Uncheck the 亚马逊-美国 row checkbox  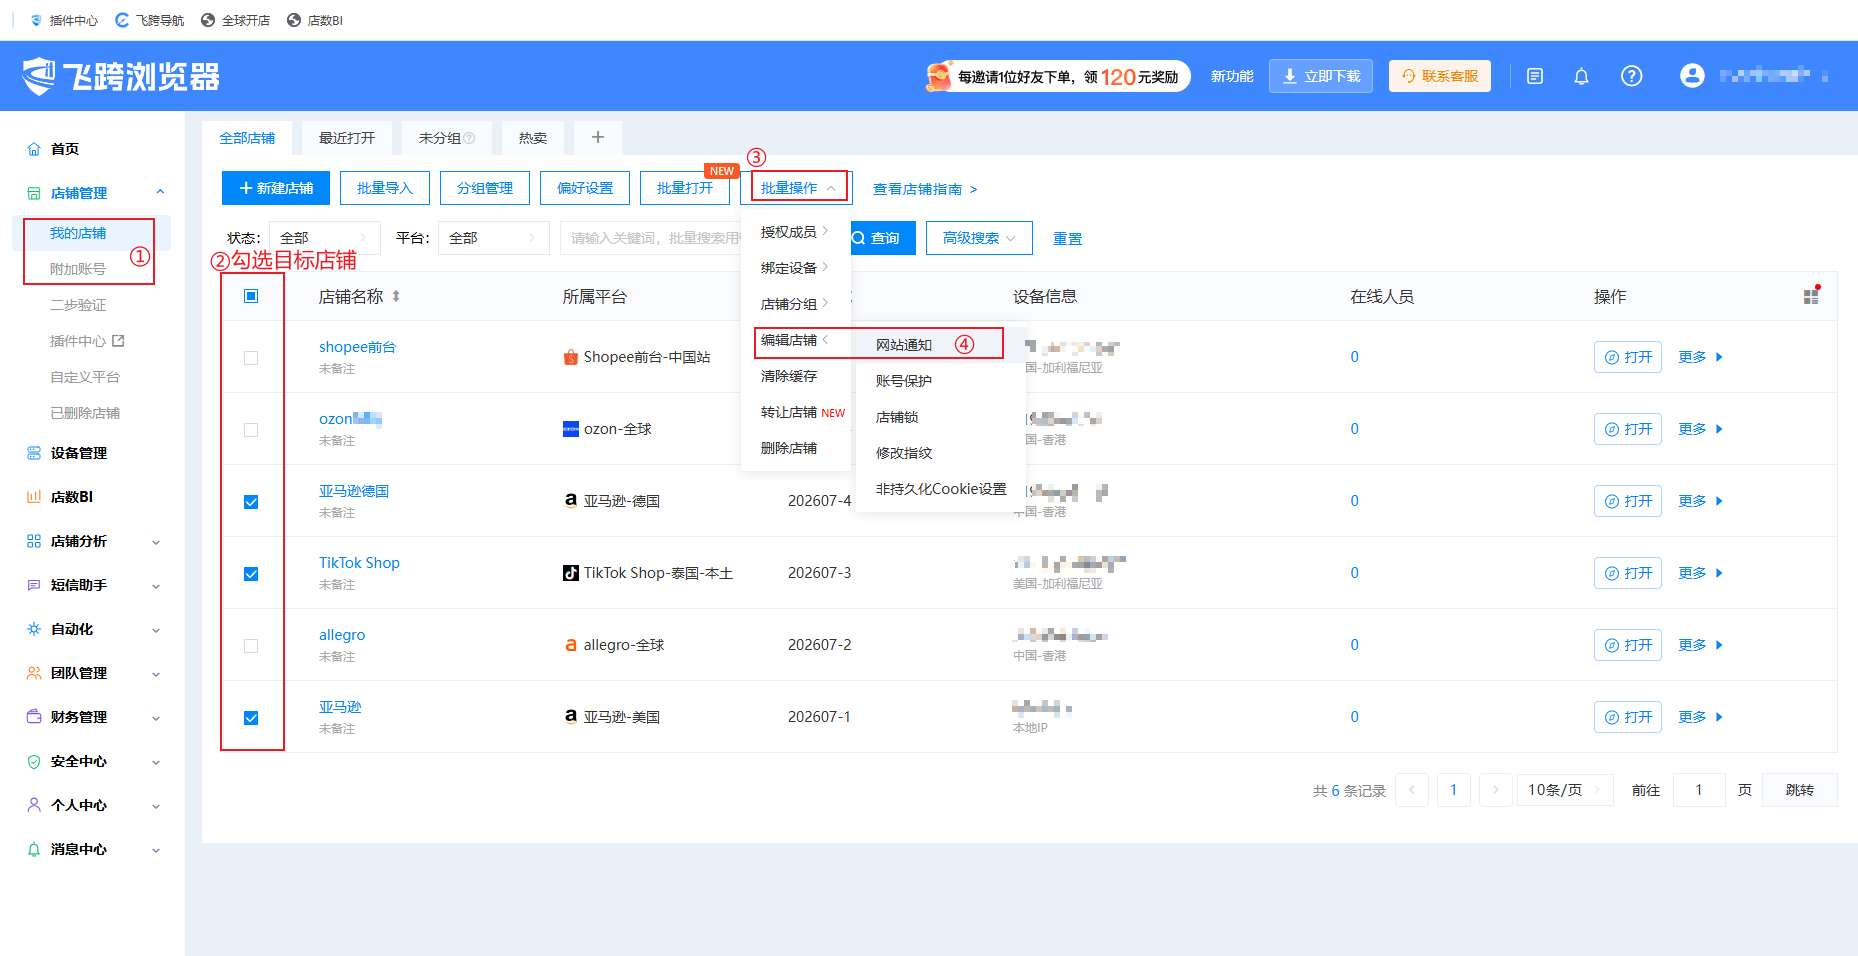coord(251,717)
